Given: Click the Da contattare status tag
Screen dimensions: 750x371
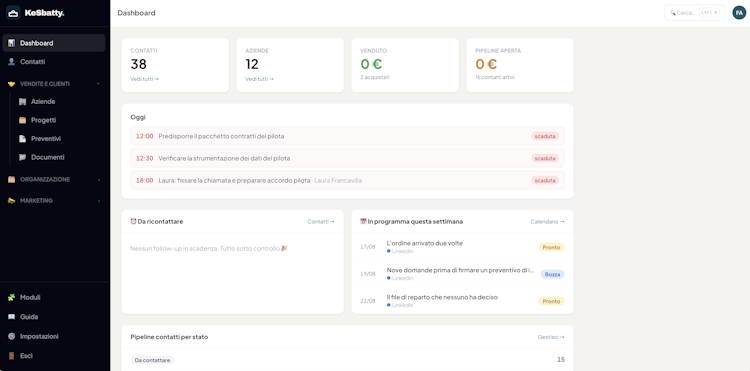Looking at the screenshot, I should [153, 360].
